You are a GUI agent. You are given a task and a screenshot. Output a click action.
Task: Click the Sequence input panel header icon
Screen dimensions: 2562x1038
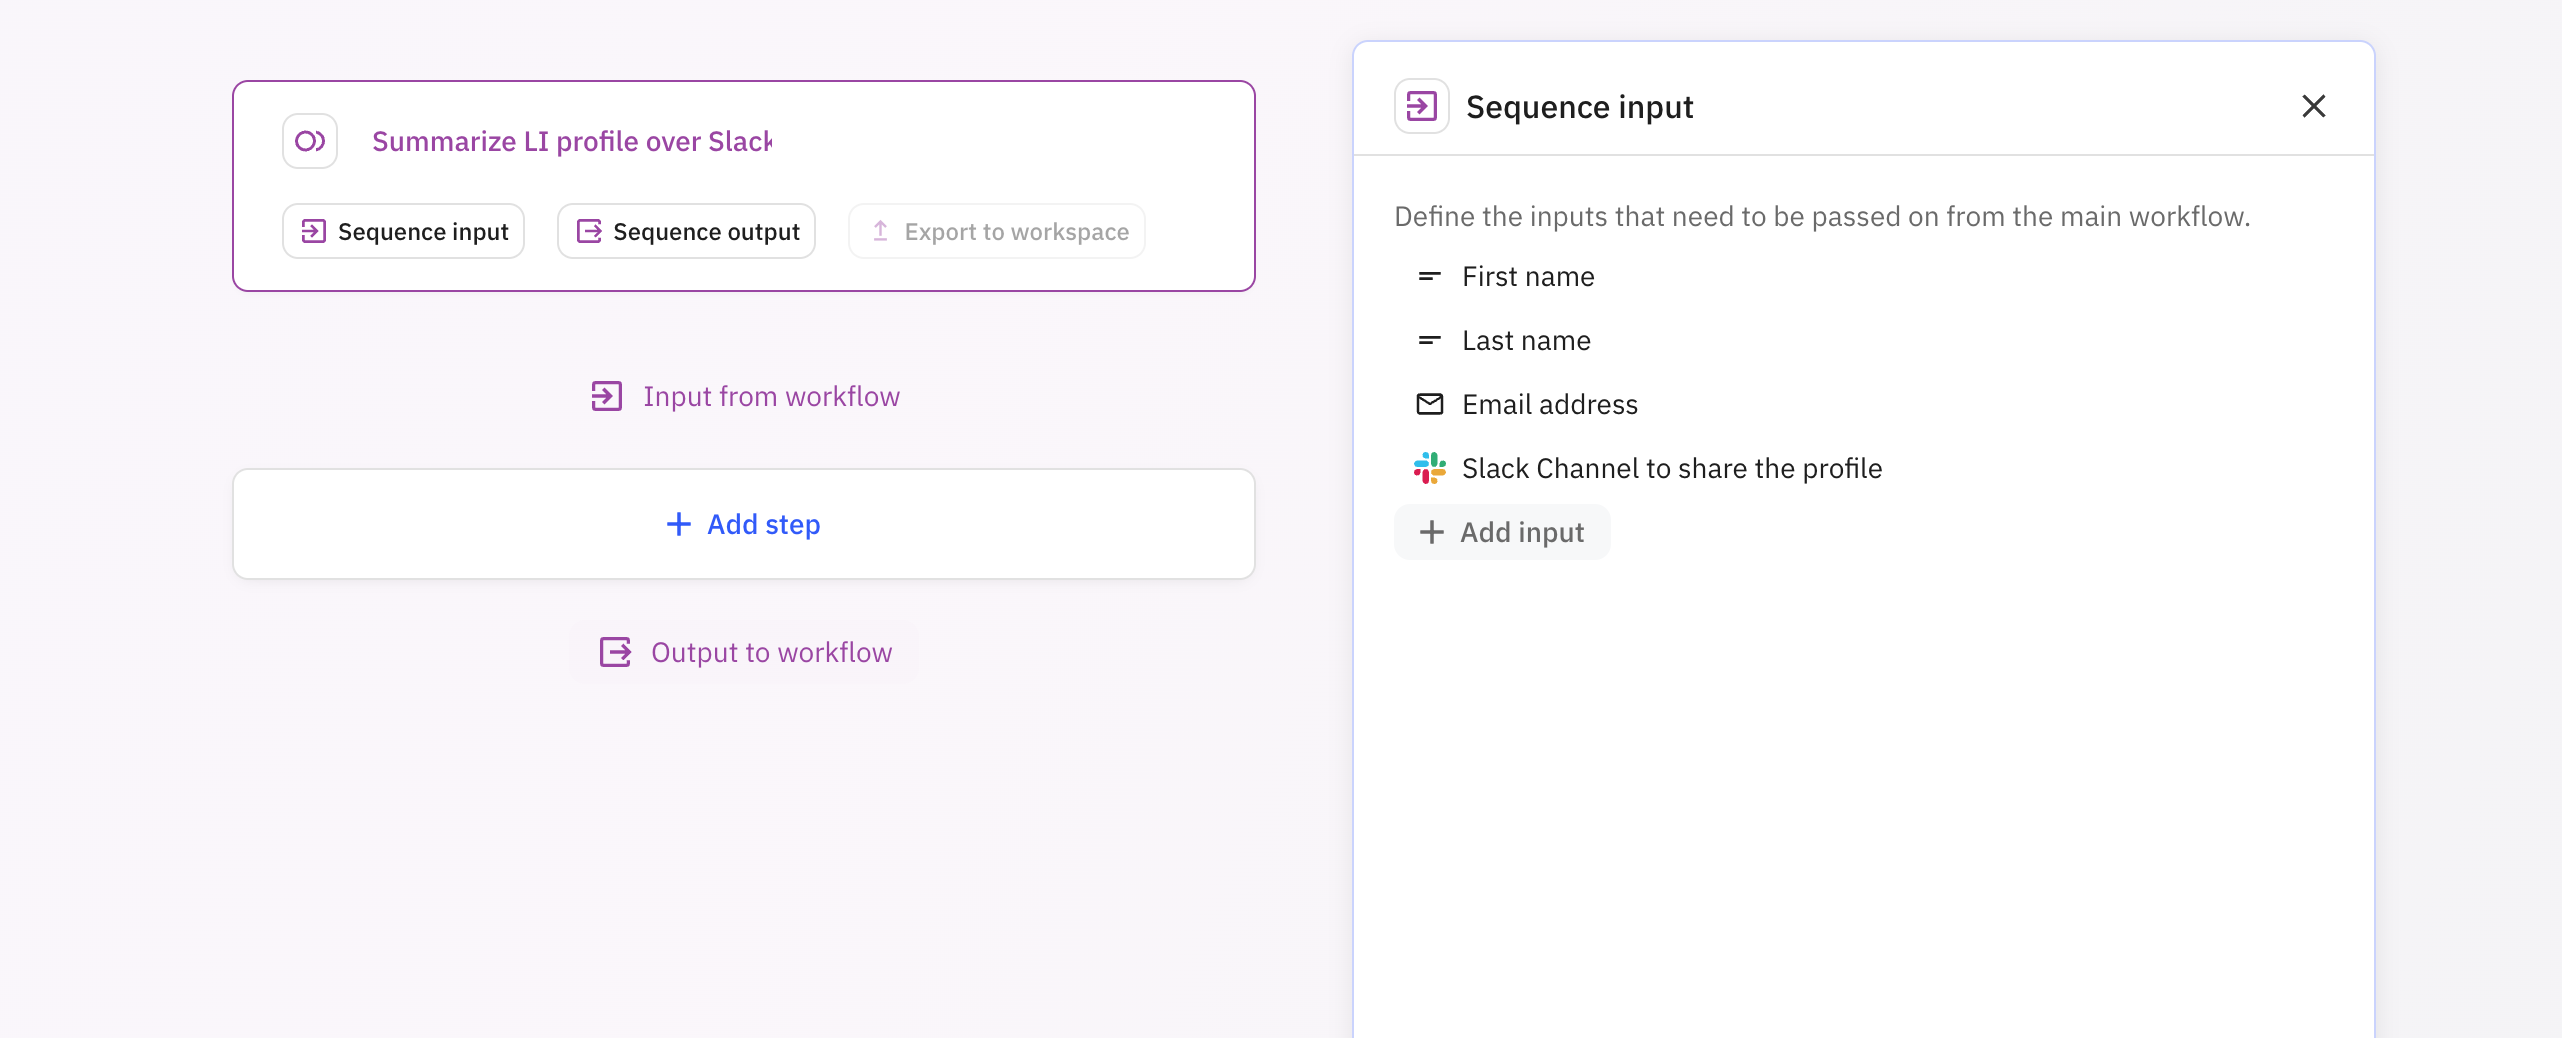[1421, 105]
